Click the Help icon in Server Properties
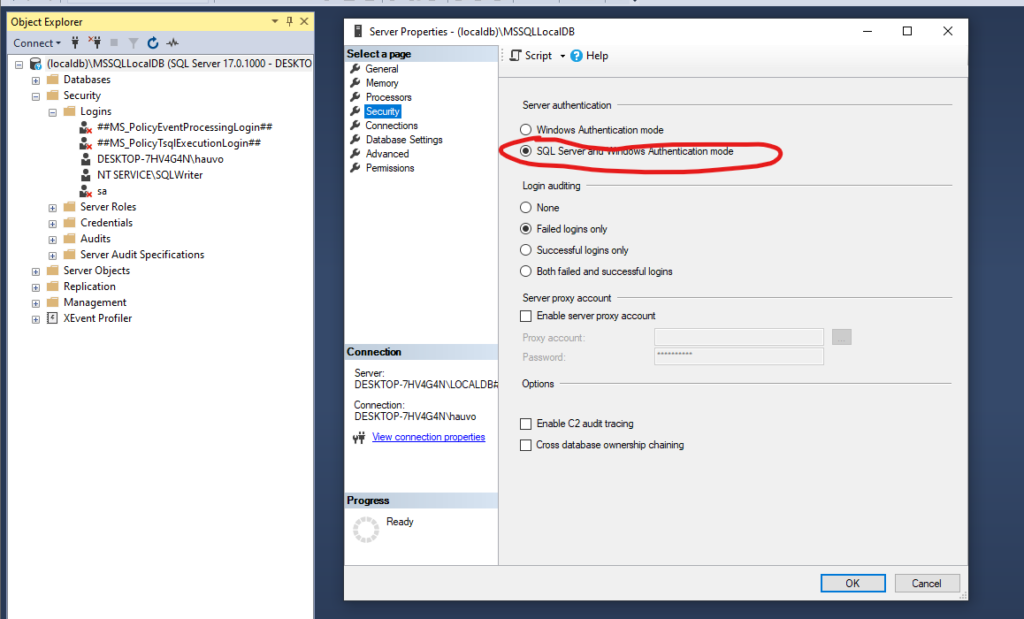Screen dimensions: 1024x619 coord(577,56)
